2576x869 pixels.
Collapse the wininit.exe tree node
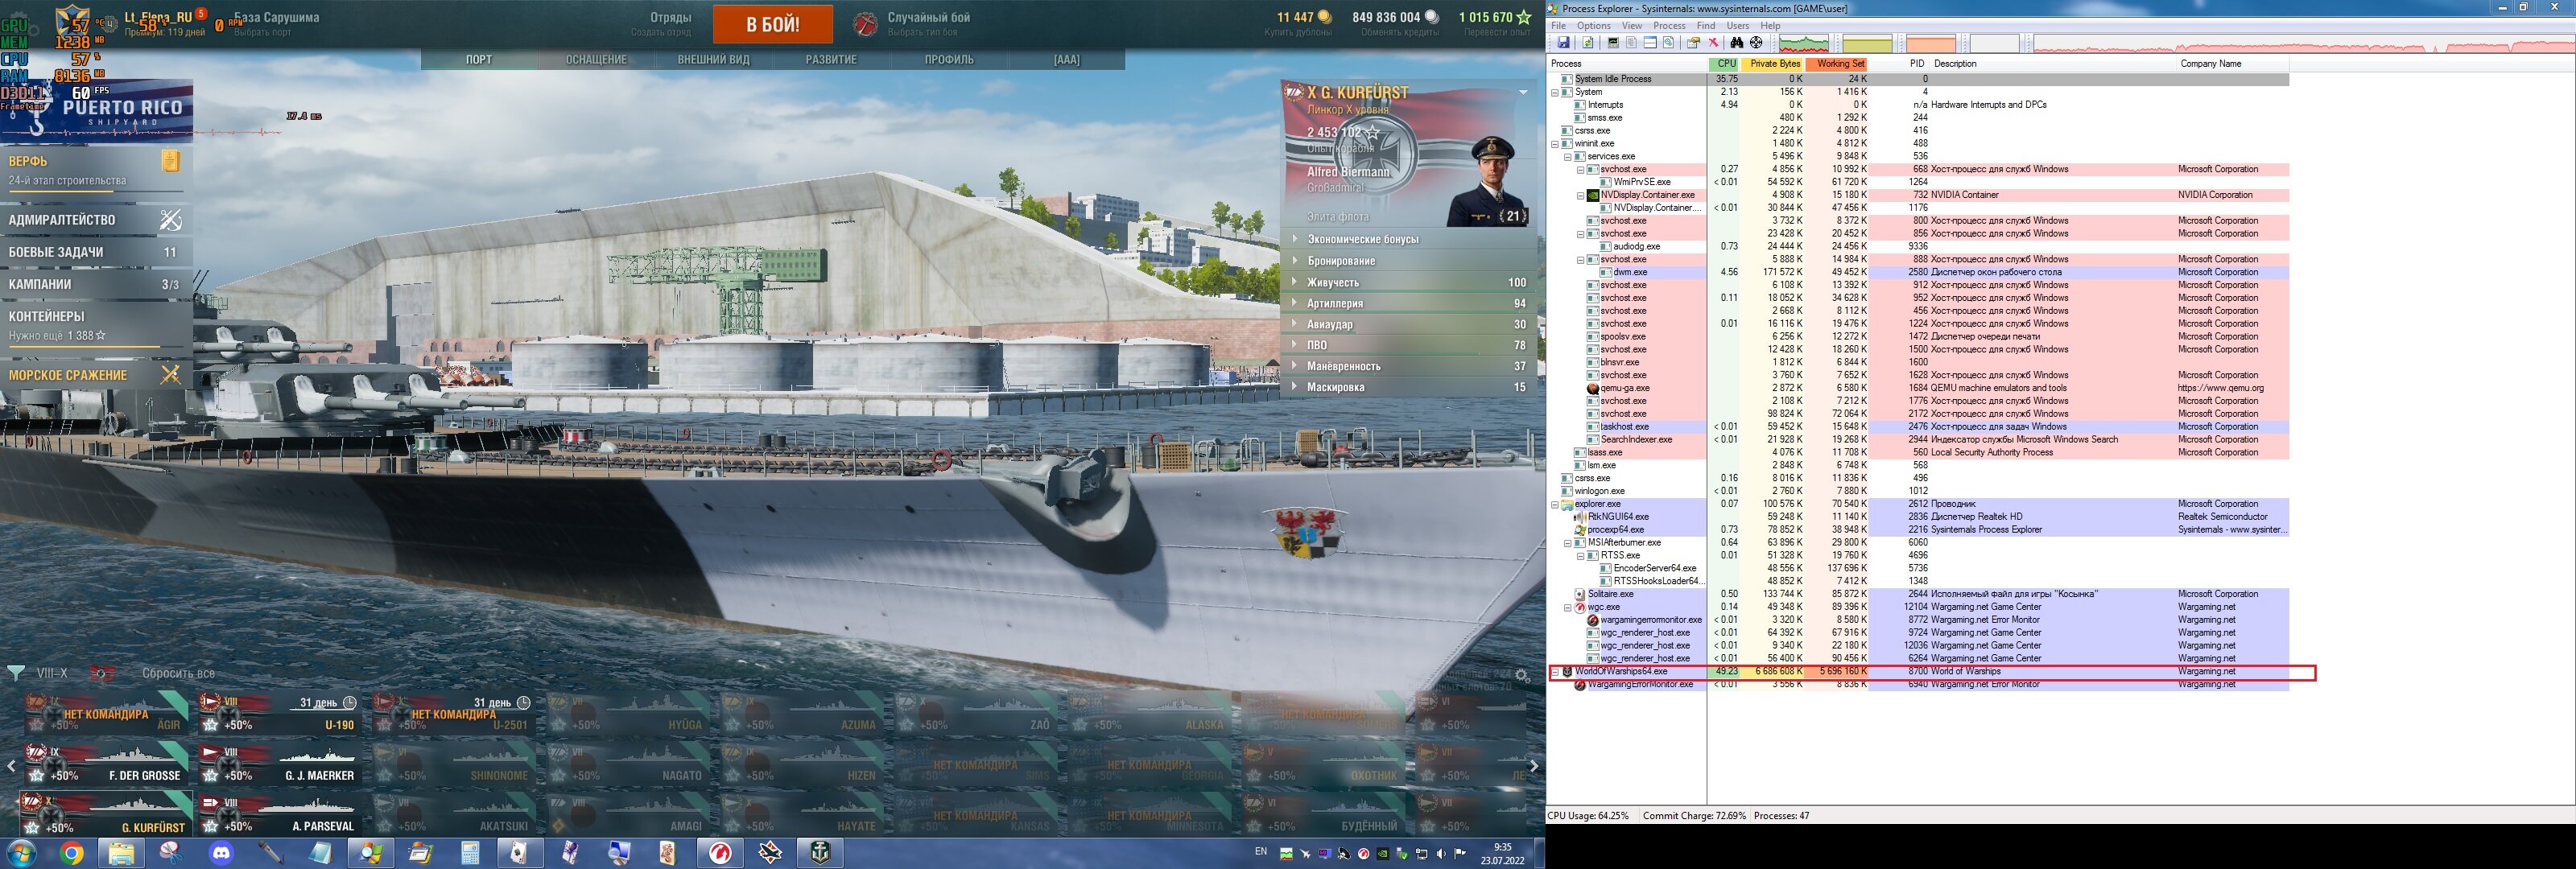click(1555, 143)
